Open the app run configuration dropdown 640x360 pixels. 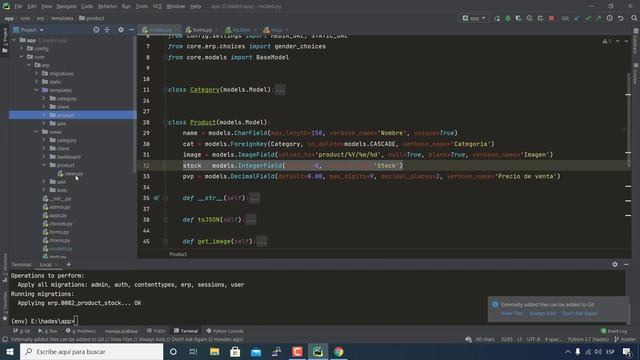[x=474, y=18]
